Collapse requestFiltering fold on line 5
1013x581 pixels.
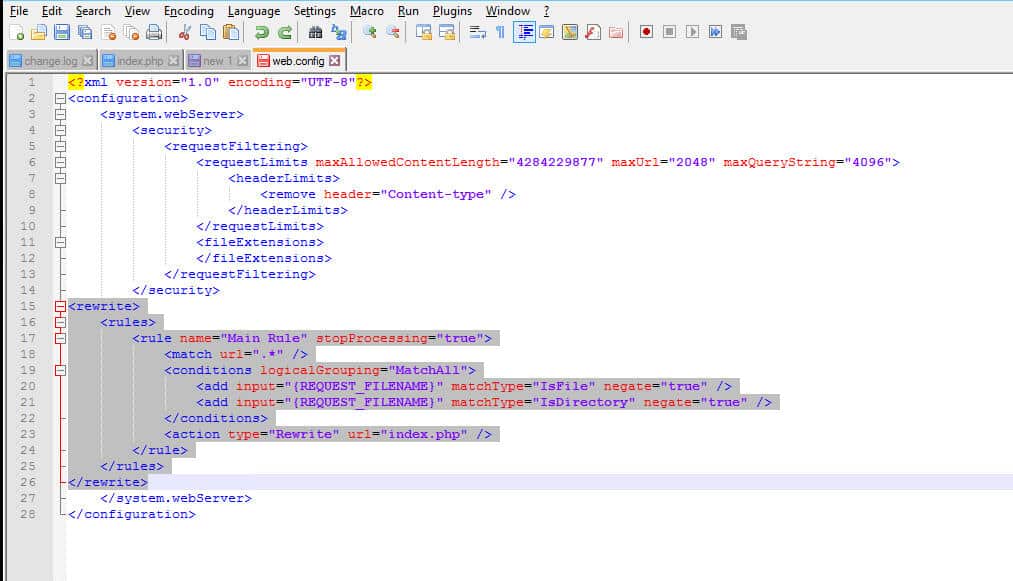pos(60,147)
